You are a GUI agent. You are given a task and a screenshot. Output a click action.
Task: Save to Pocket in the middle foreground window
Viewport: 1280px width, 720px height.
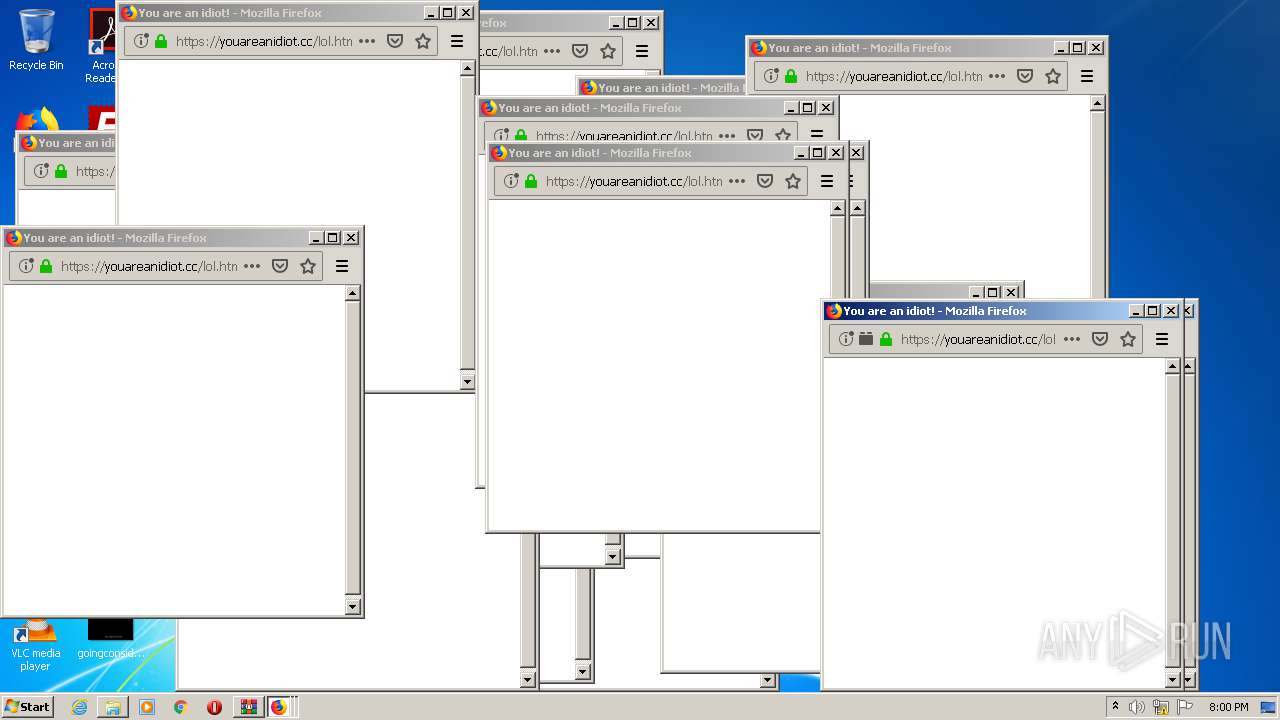[765, 181]
